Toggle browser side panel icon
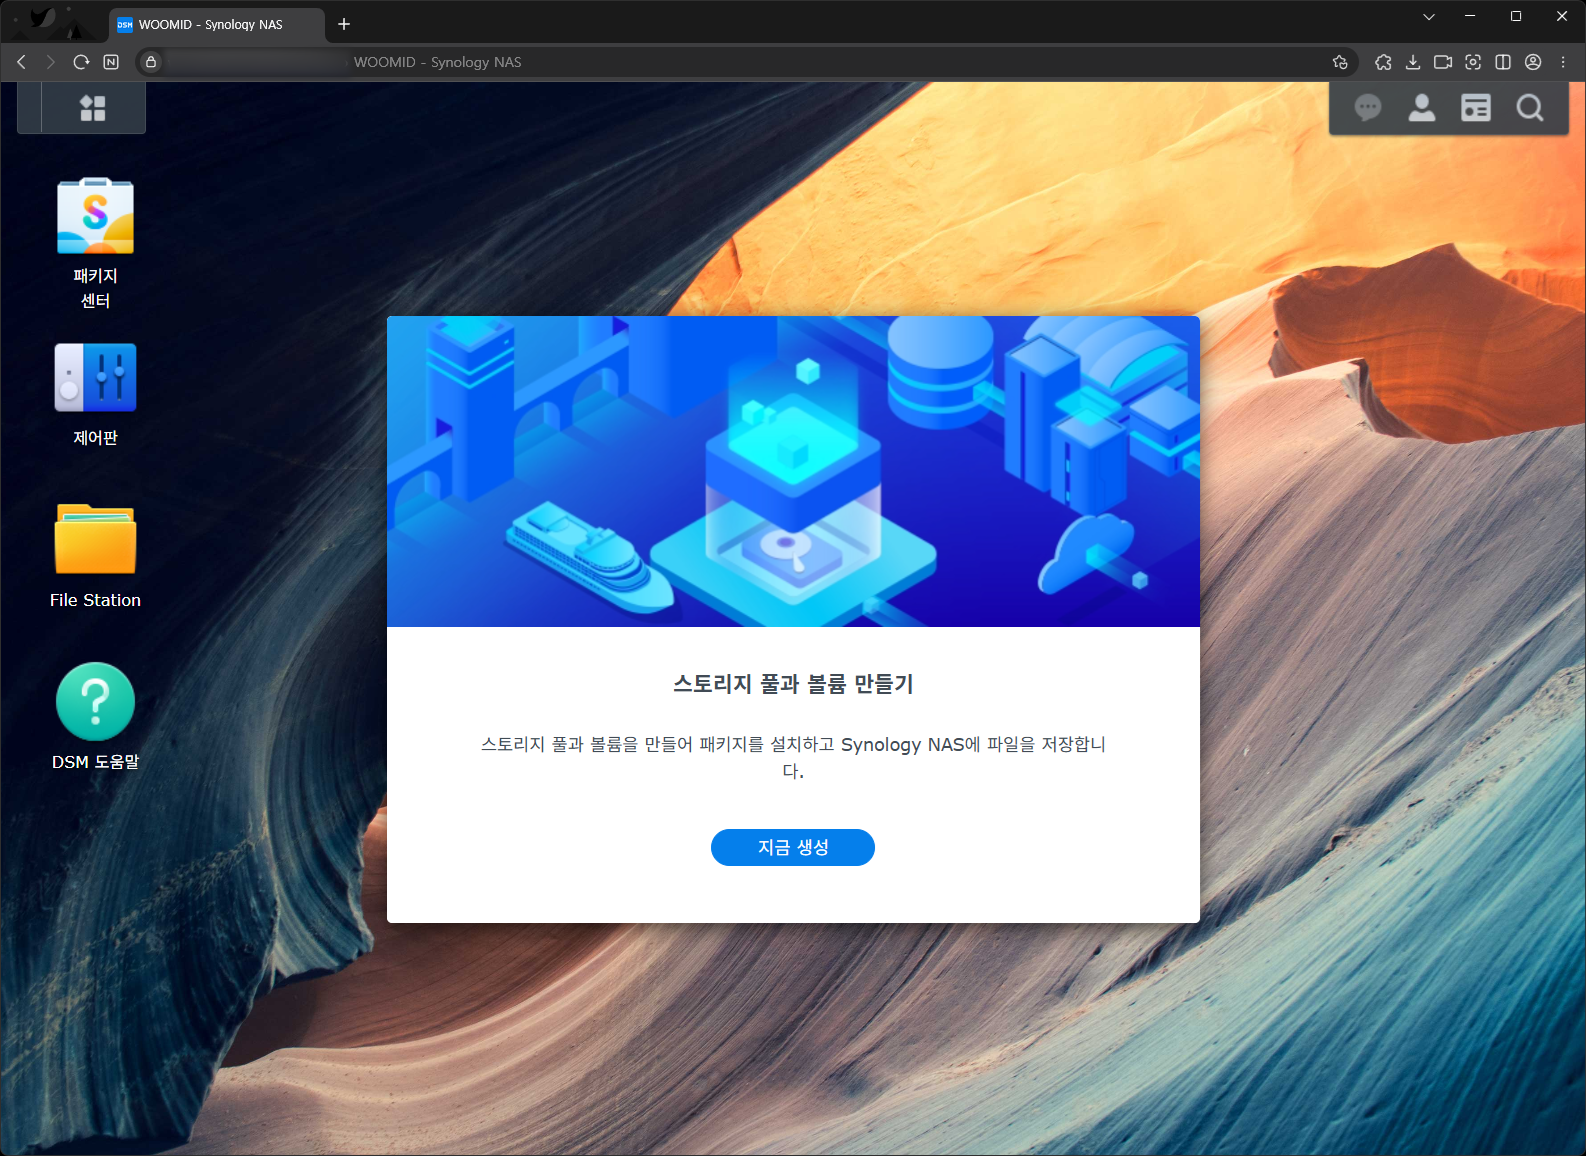The height and width of the screenshot is (1156, 1586). pyautogui.click(x=1503, y=62)
